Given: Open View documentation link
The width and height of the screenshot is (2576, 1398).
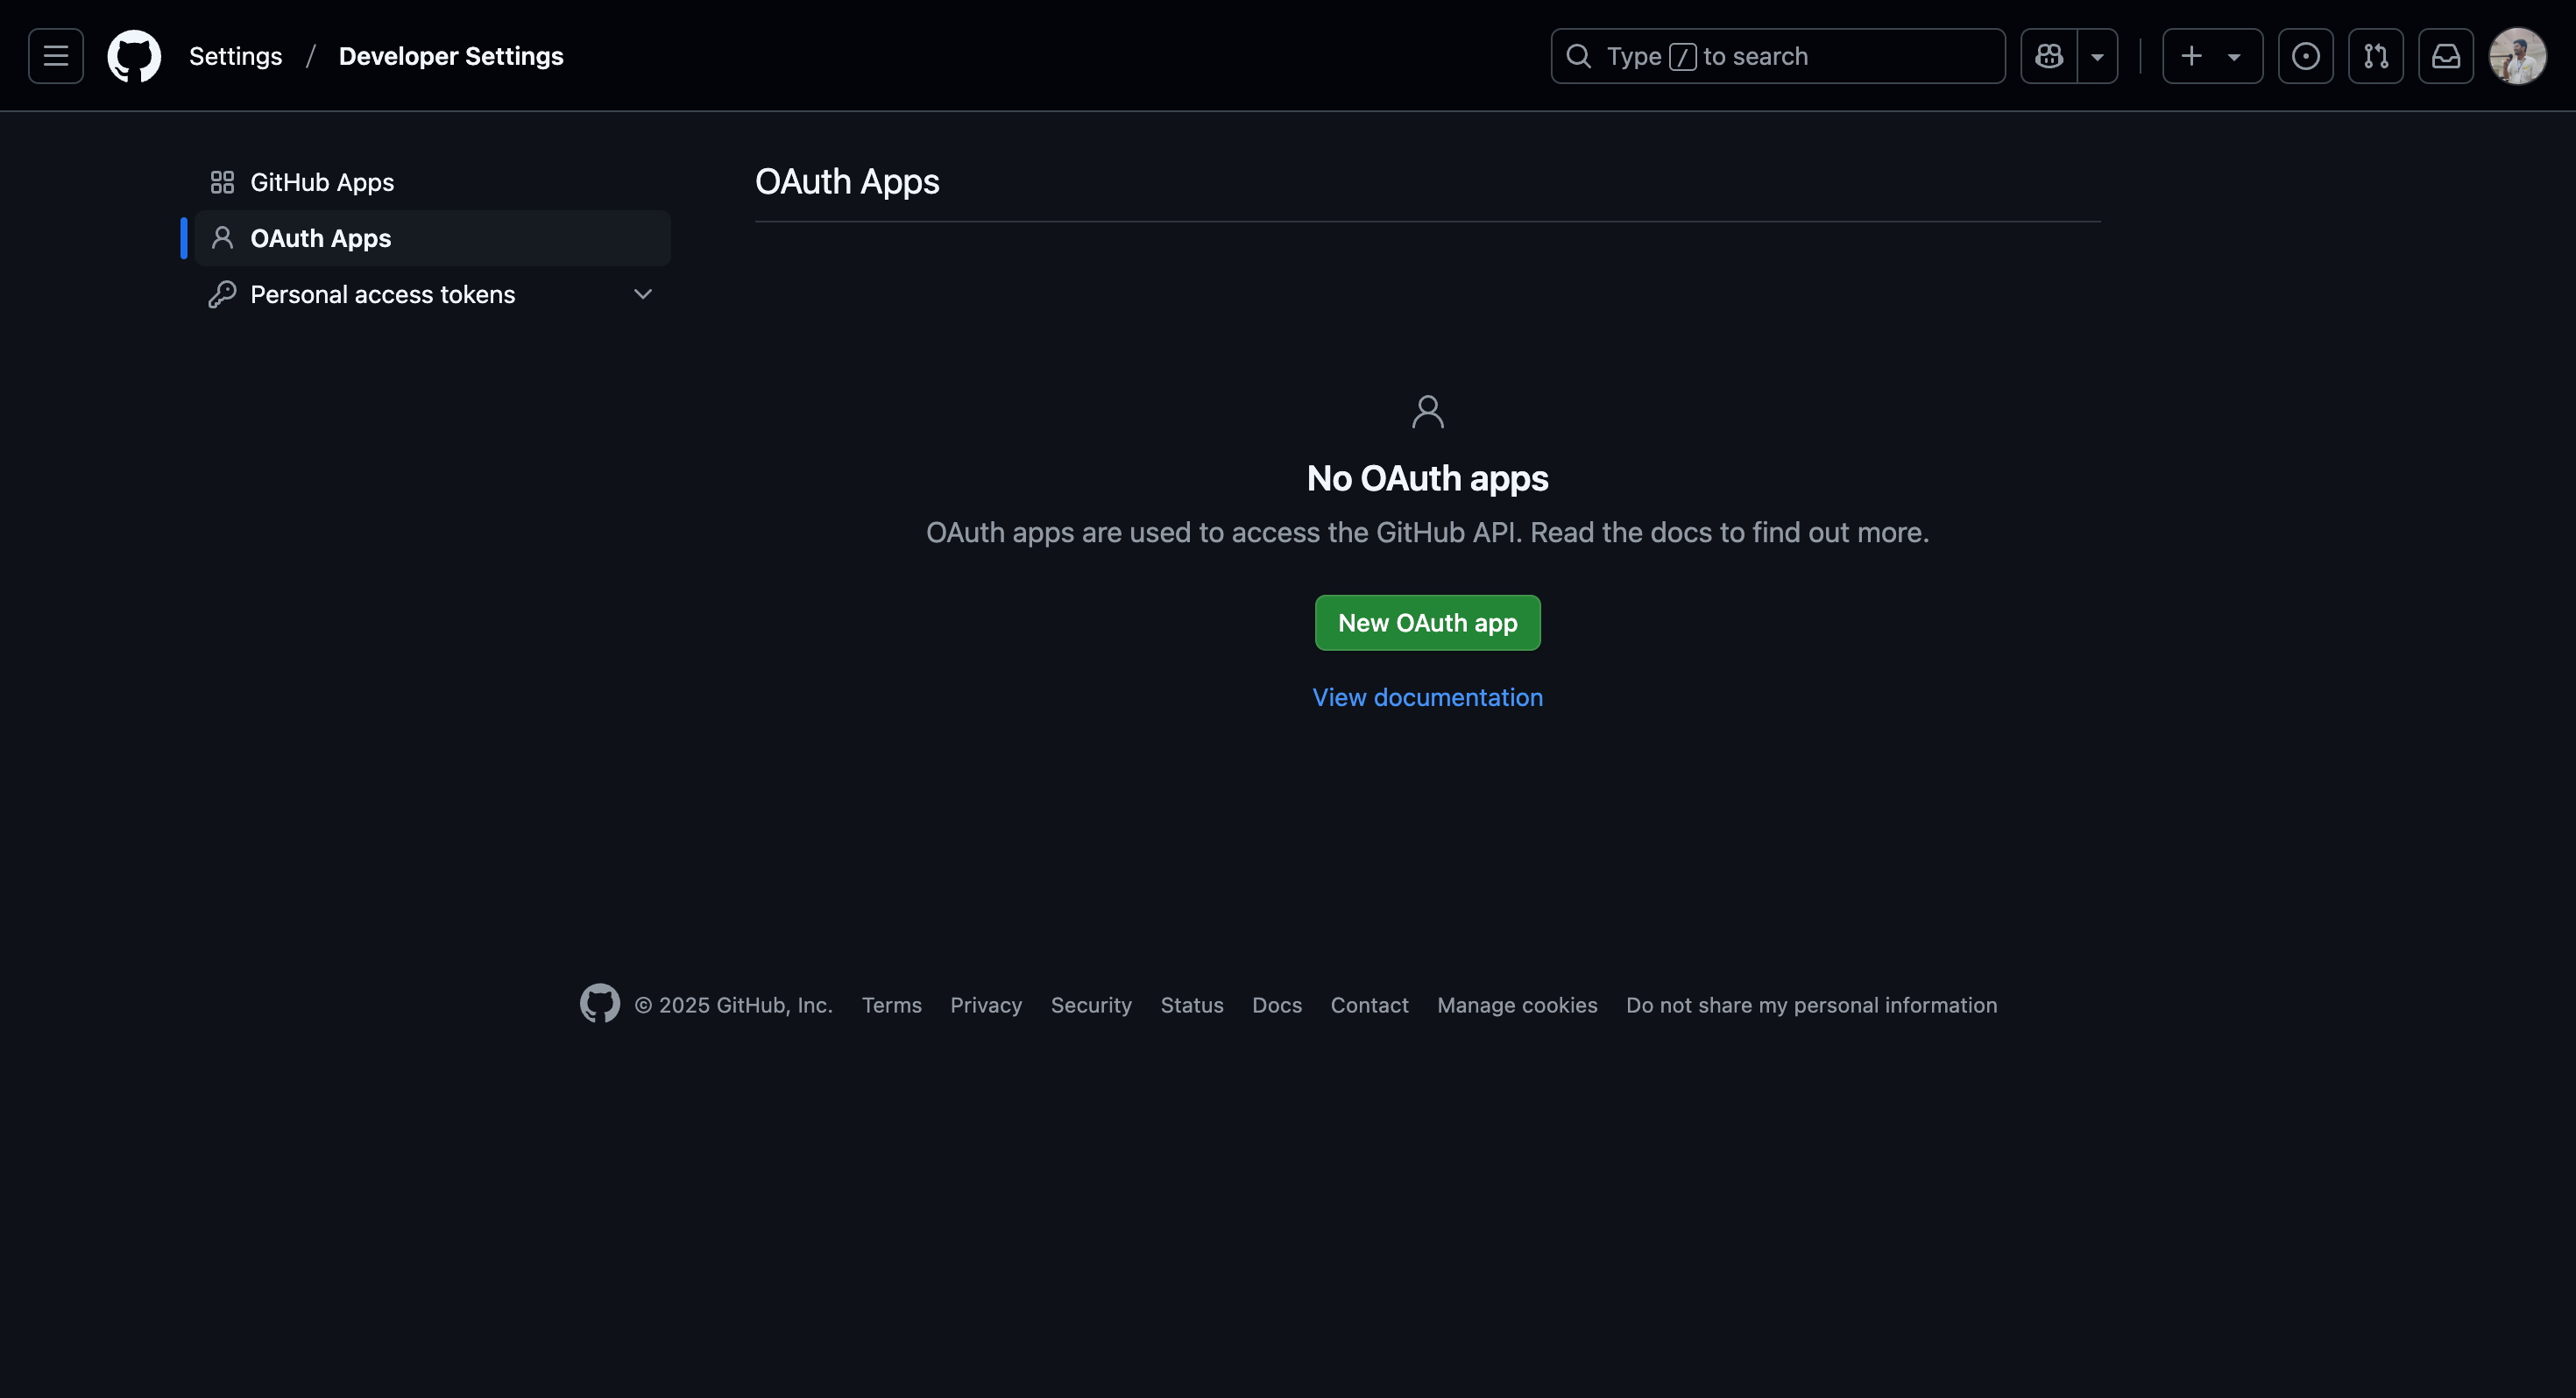Looking at the screenshot, I should coord(1427,697).
